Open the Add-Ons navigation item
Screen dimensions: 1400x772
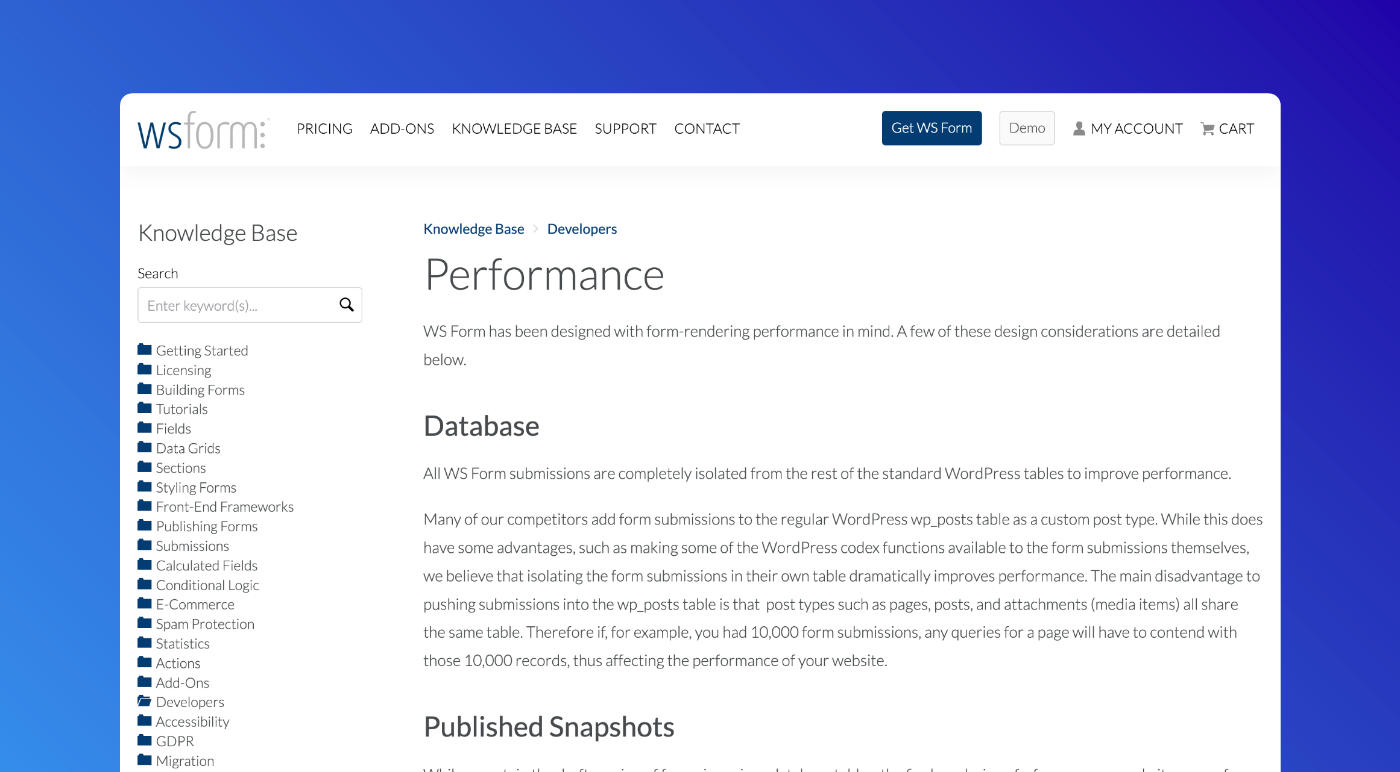(x=402, y=128)
